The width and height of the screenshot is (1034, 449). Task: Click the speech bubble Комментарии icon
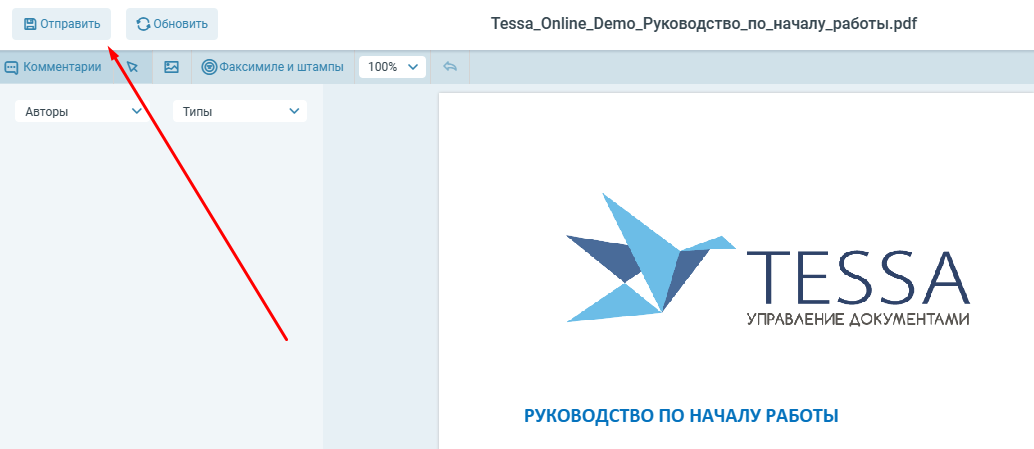tap(12, 67)
